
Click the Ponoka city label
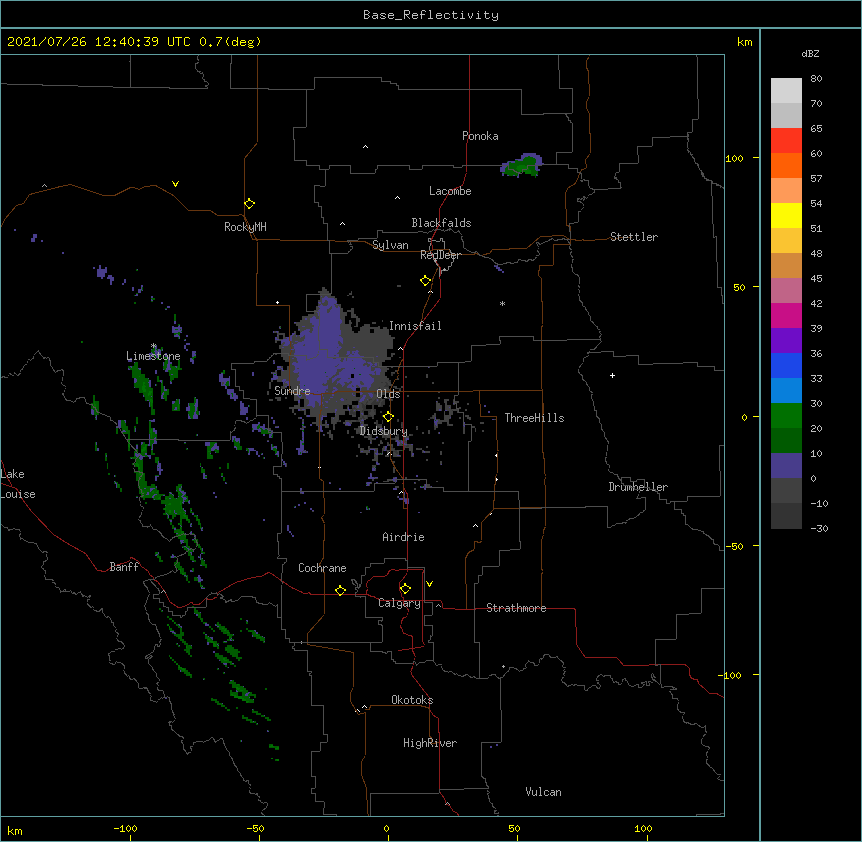[x=480, y=136]
